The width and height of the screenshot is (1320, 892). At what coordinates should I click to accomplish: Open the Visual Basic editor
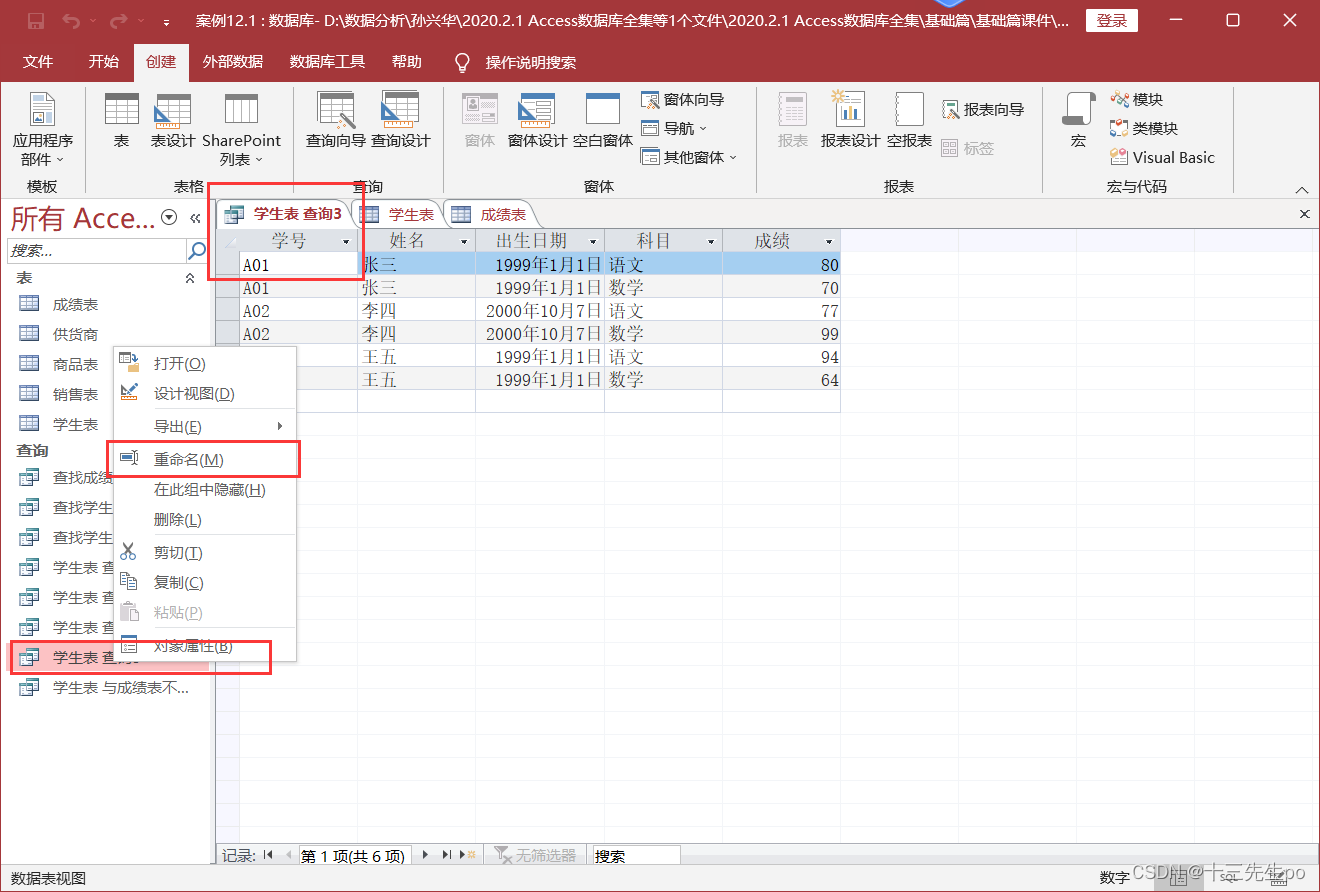coord(1162,157)
